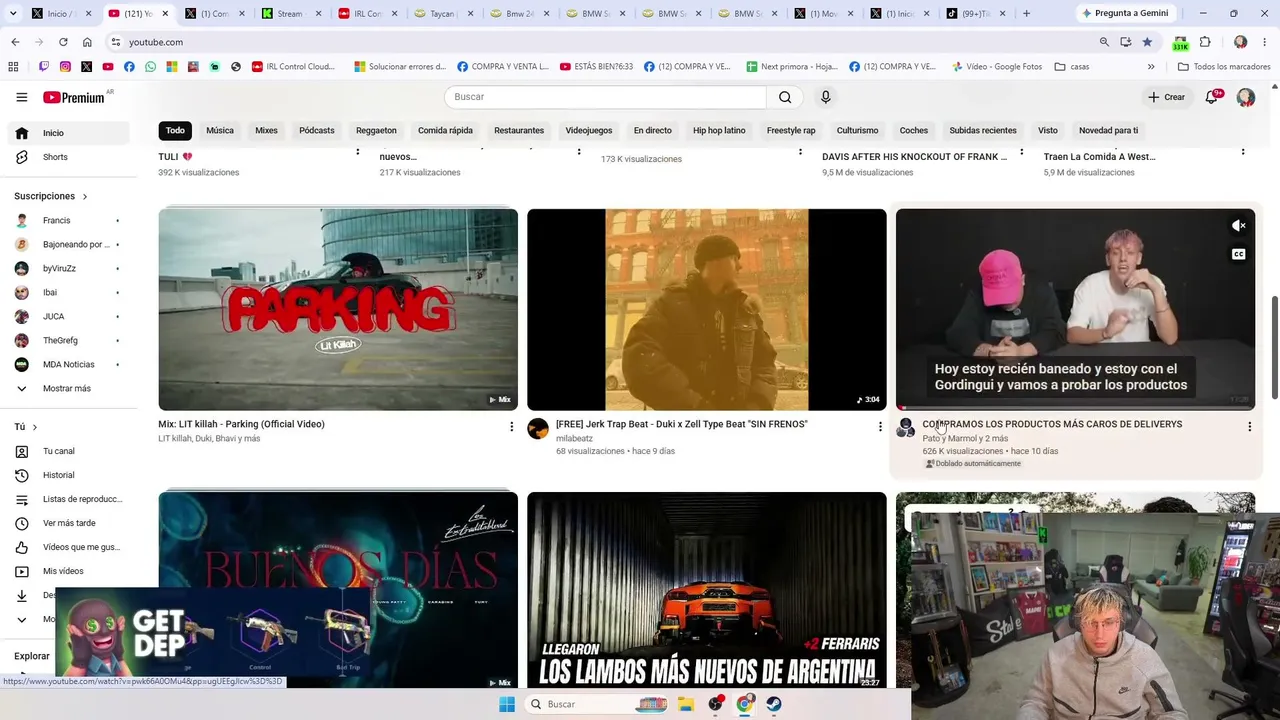The height and width of the screenshot is (720, 1280).
Task: Open the account avatar menu in YouTube
Action: [x=1245, y=97]
